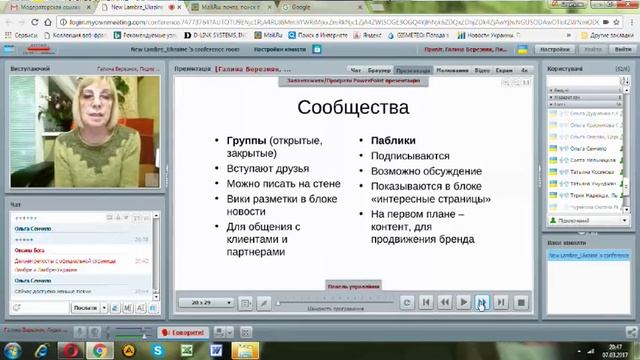Click the fast-forward button under the cursor

tap(482, 302)
